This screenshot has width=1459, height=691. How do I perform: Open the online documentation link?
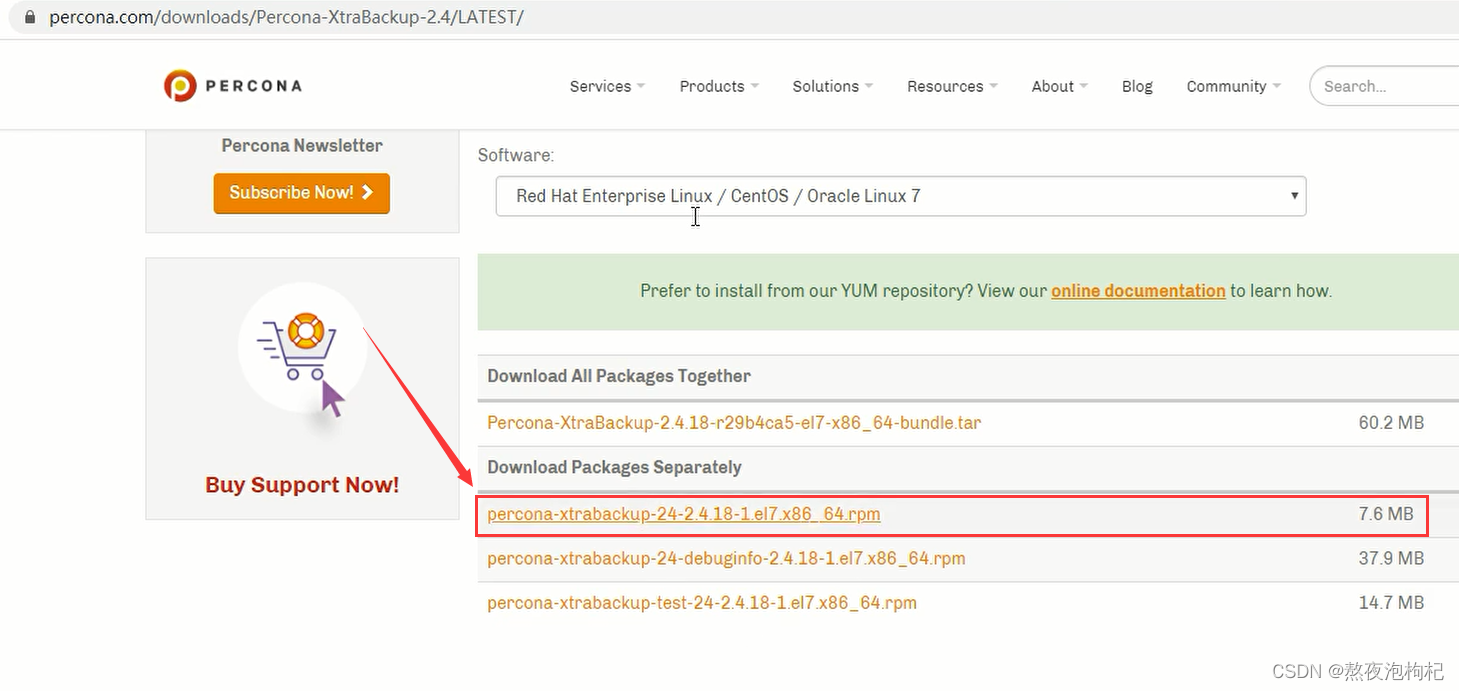pos(1138,291)
